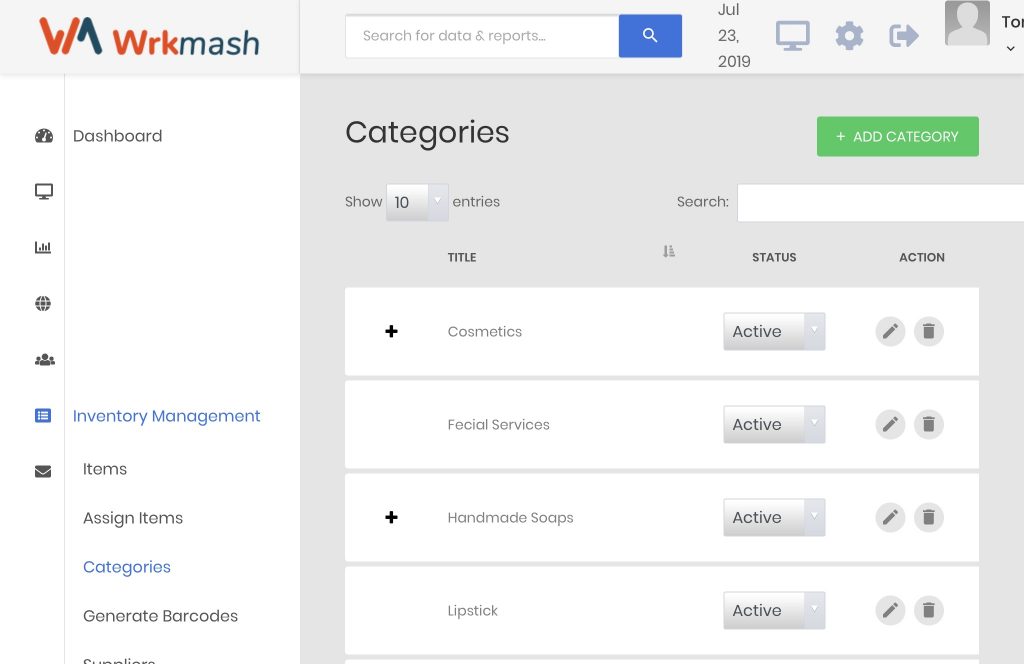This screenshot has width=1024, height=664.
Task: Delete the Fecial Services category
Action: point(929,424)
